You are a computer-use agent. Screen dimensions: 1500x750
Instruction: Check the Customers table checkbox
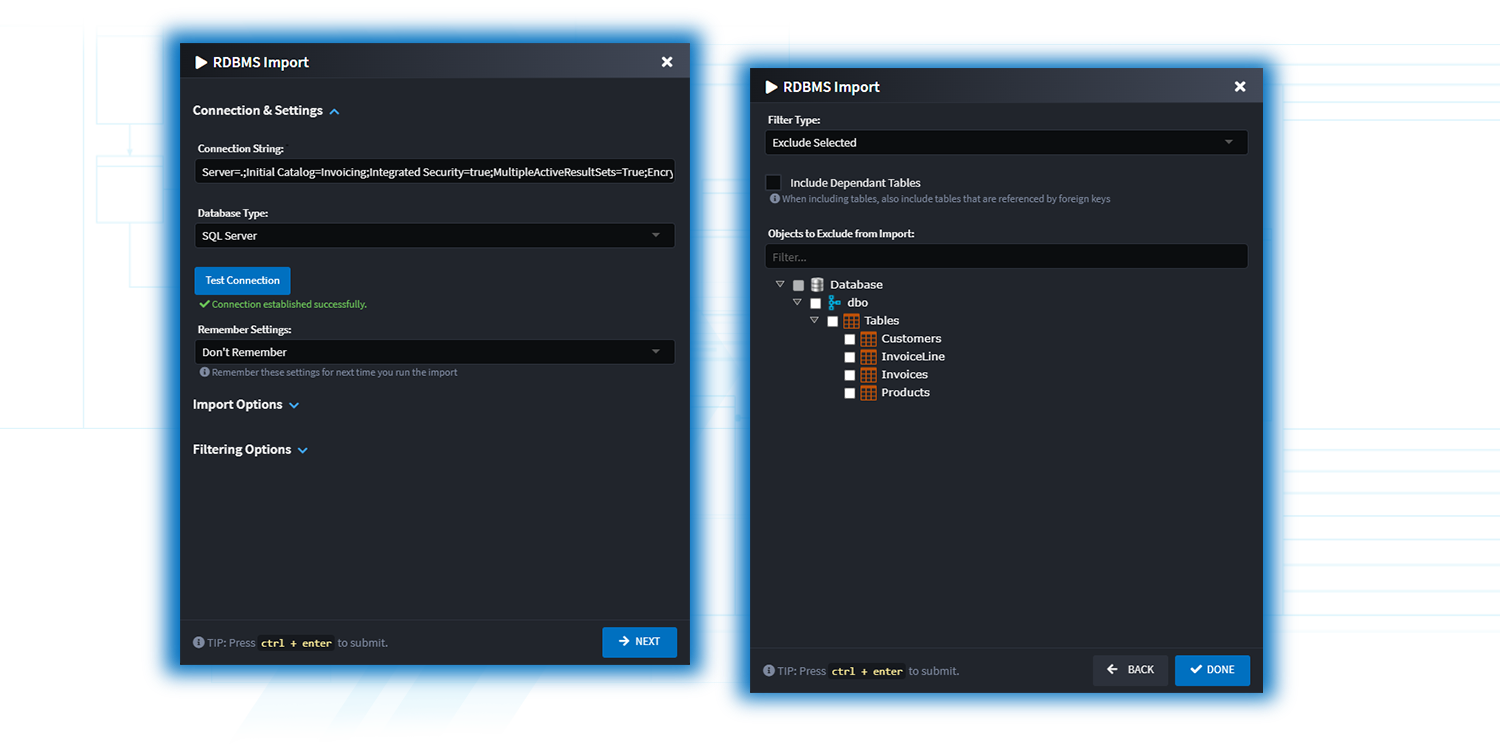[x=850, y=340]
